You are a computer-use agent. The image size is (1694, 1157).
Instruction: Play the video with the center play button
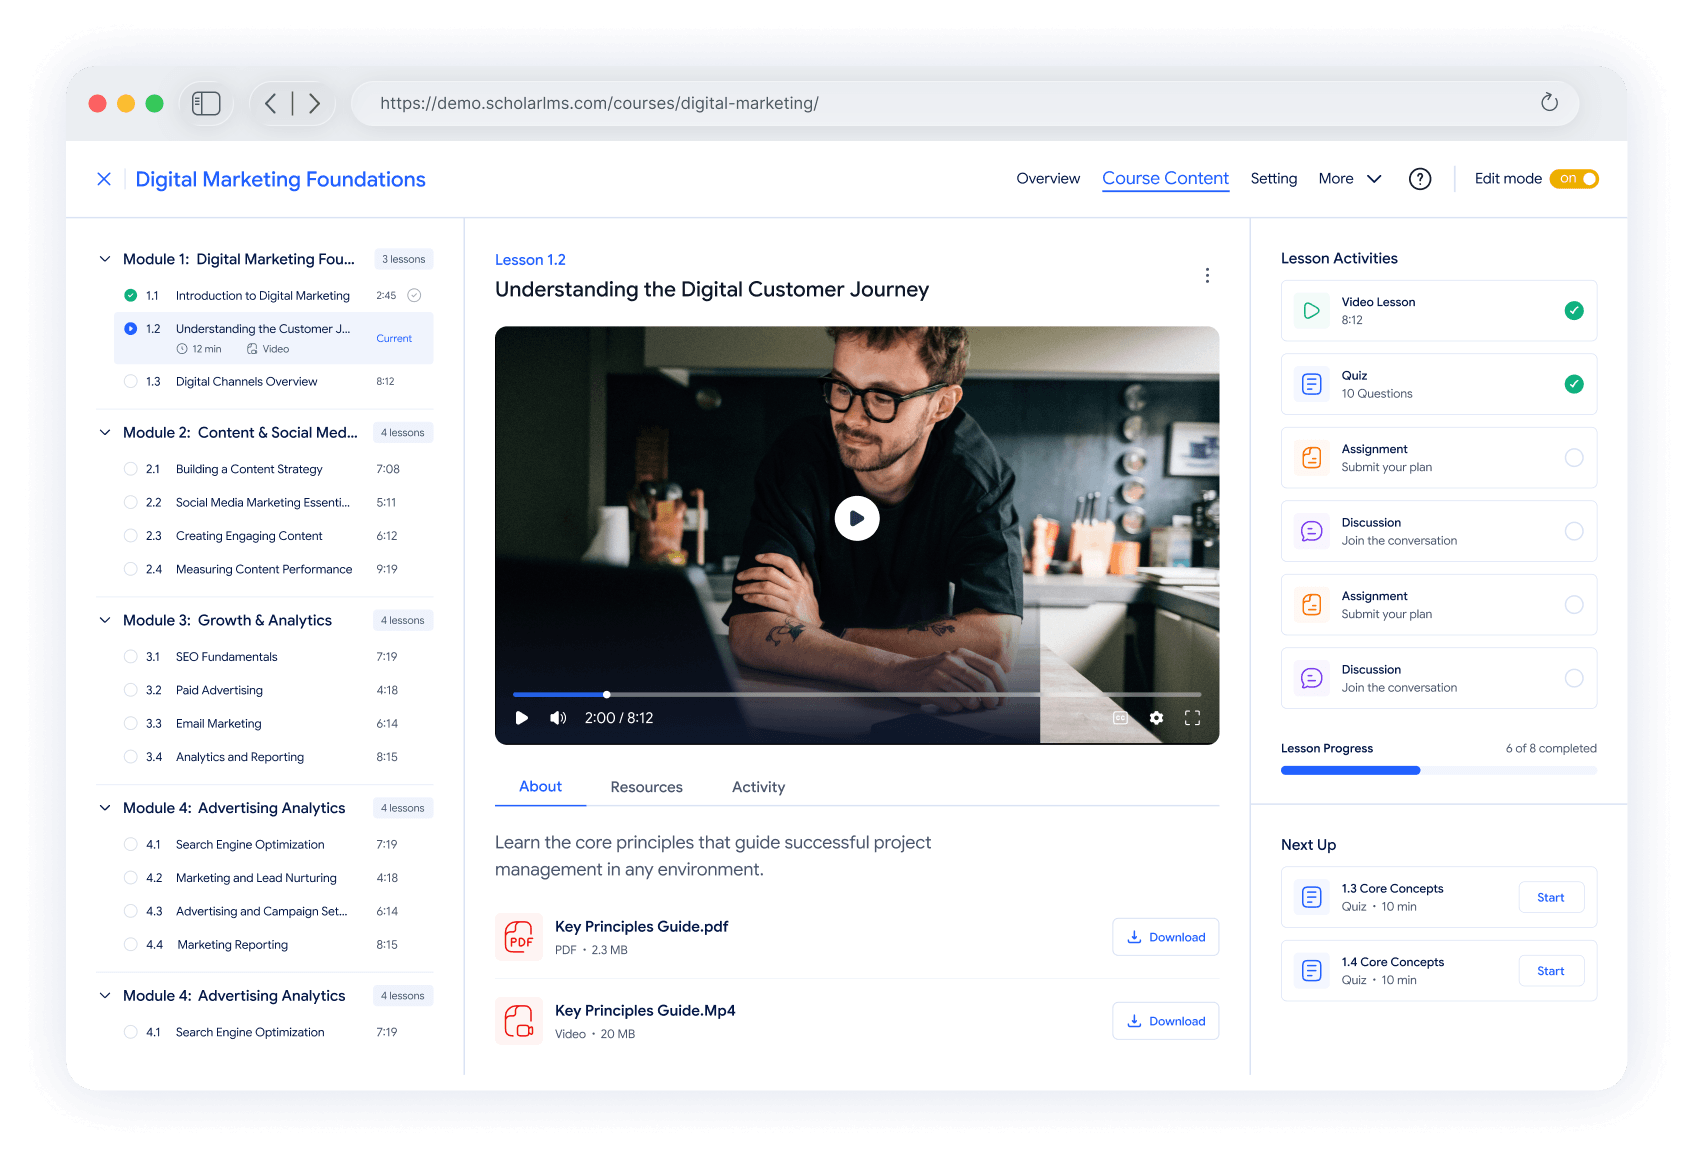(x=857, y=518)
